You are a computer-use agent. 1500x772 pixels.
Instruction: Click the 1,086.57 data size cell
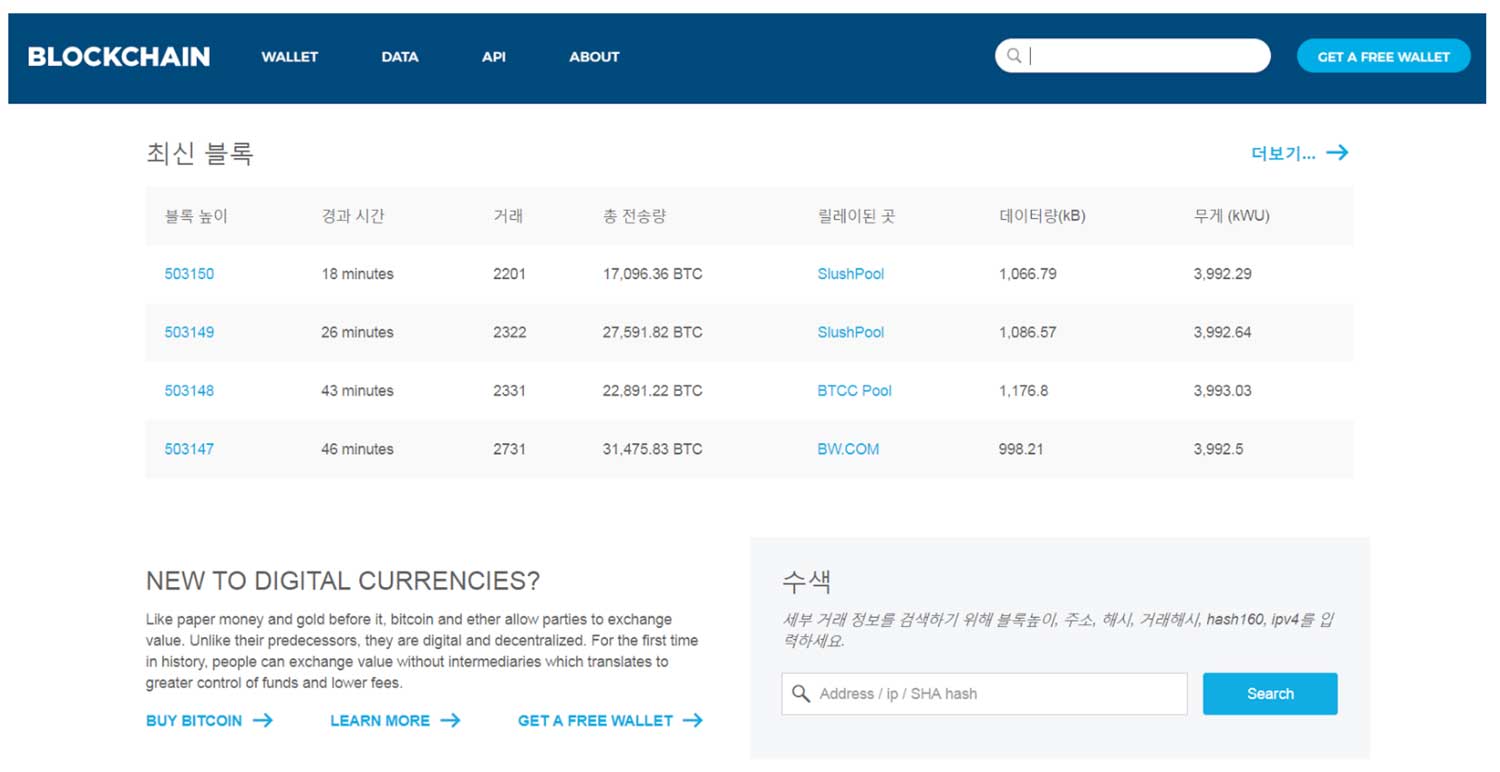tap(1027, 332)
